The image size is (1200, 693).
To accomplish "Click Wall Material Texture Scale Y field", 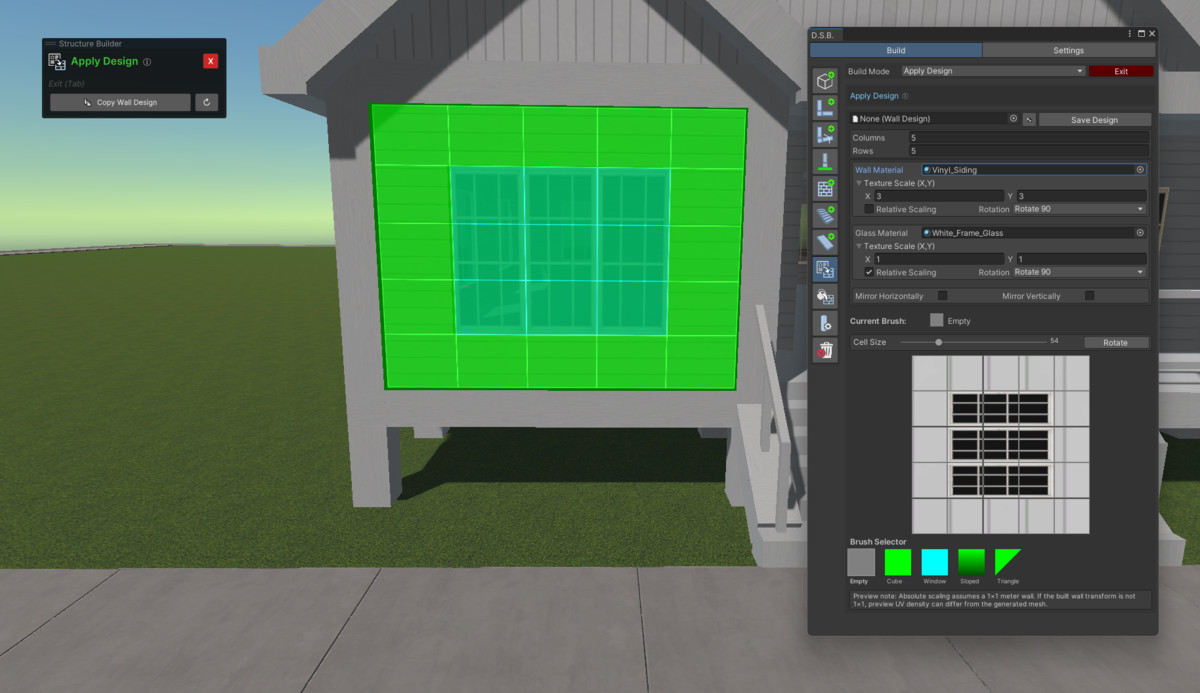I will (1081, 196).
